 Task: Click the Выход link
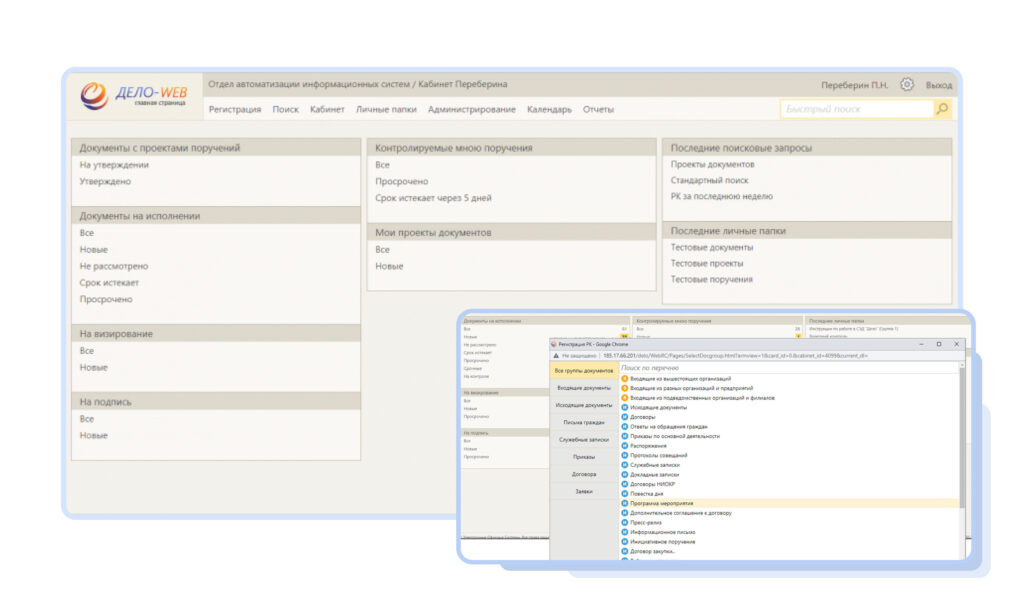(938, 86)
